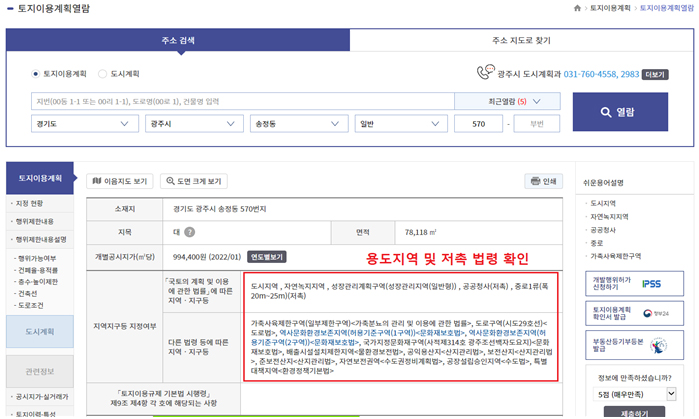Open 공시지가·실거래가 sidebar item
The height and width of the screenshot is (419, 699).
41,397
